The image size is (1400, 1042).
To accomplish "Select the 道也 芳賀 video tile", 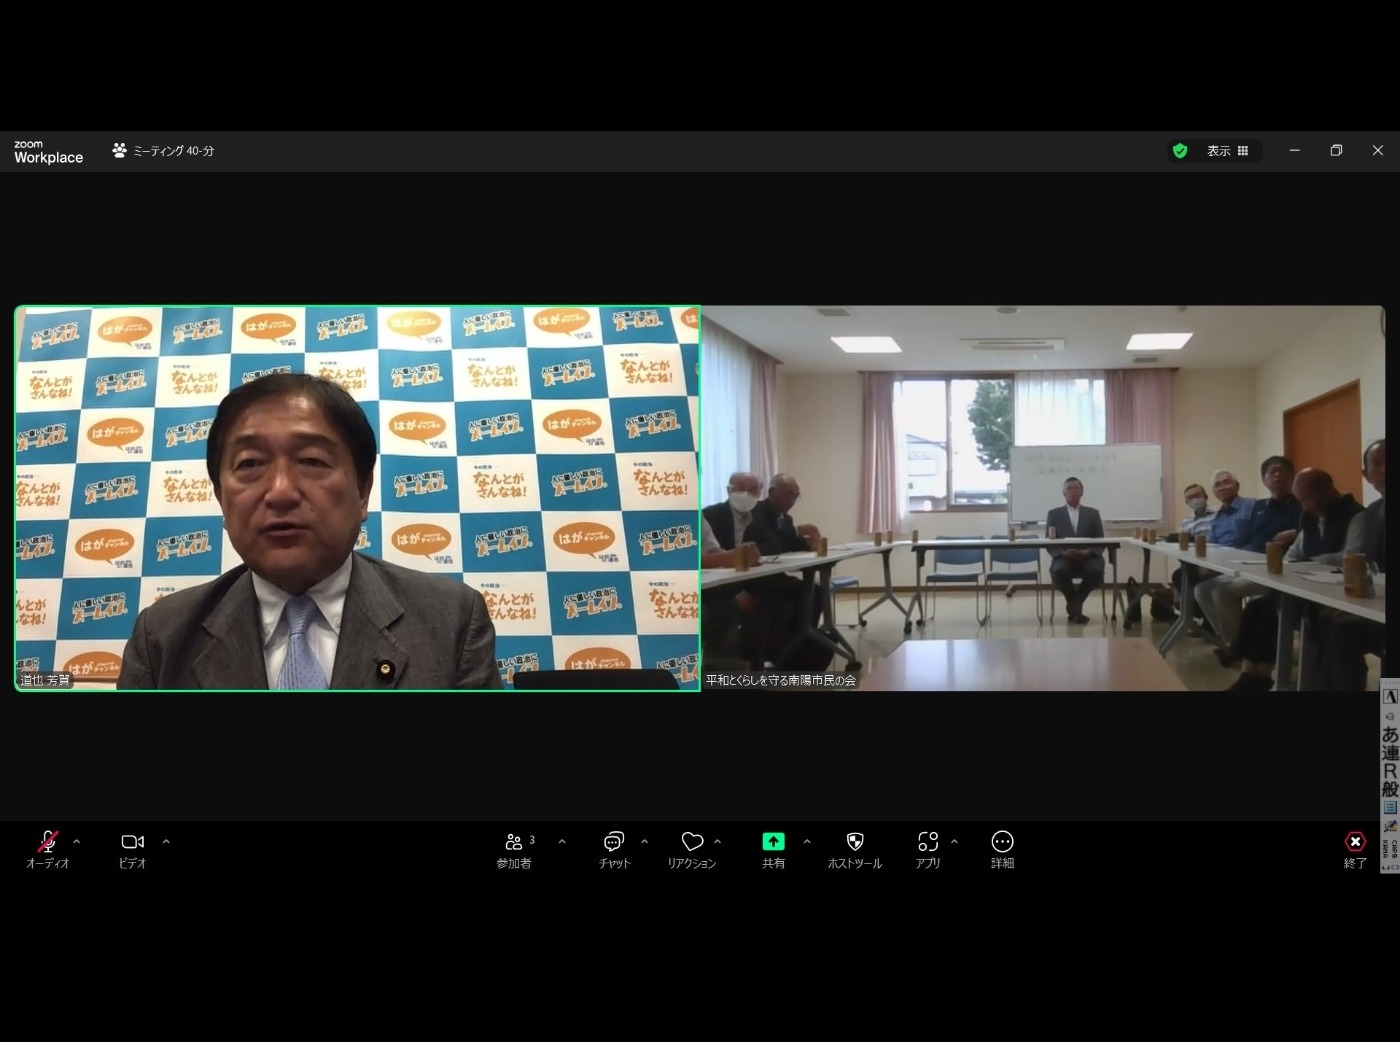I will (357, 498).
